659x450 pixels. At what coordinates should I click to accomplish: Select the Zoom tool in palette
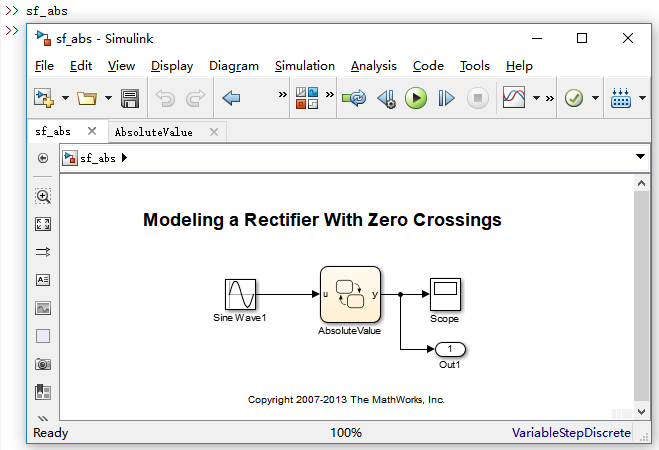[43, 196]
